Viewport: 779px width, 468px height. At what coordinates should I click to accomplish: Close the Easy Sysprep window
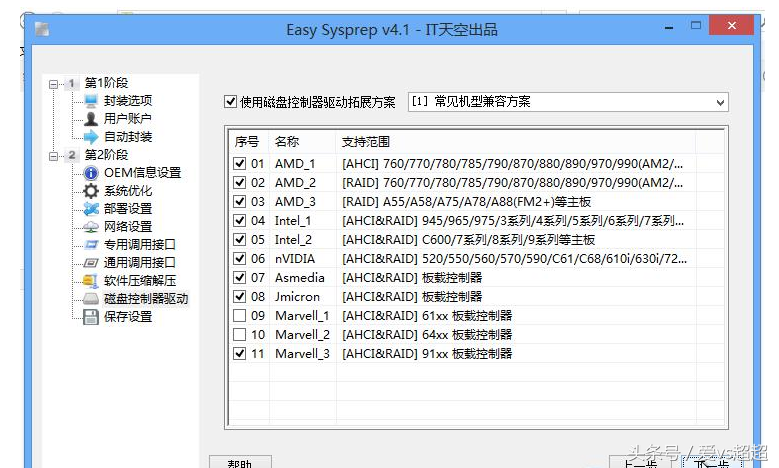point(731,25)
